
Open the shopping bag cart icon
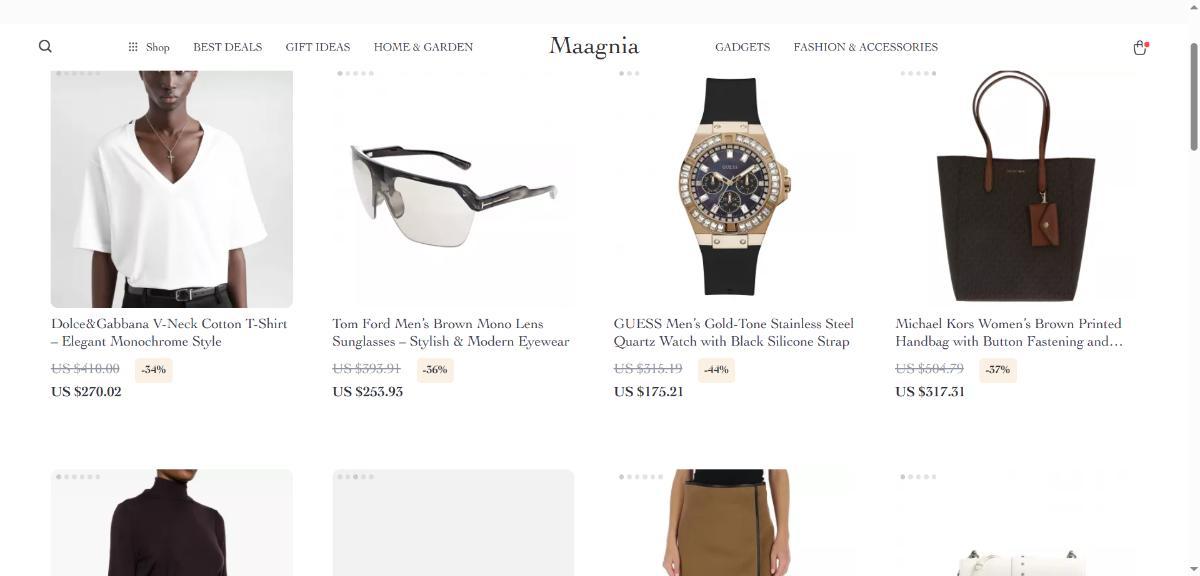[1140, 47]
